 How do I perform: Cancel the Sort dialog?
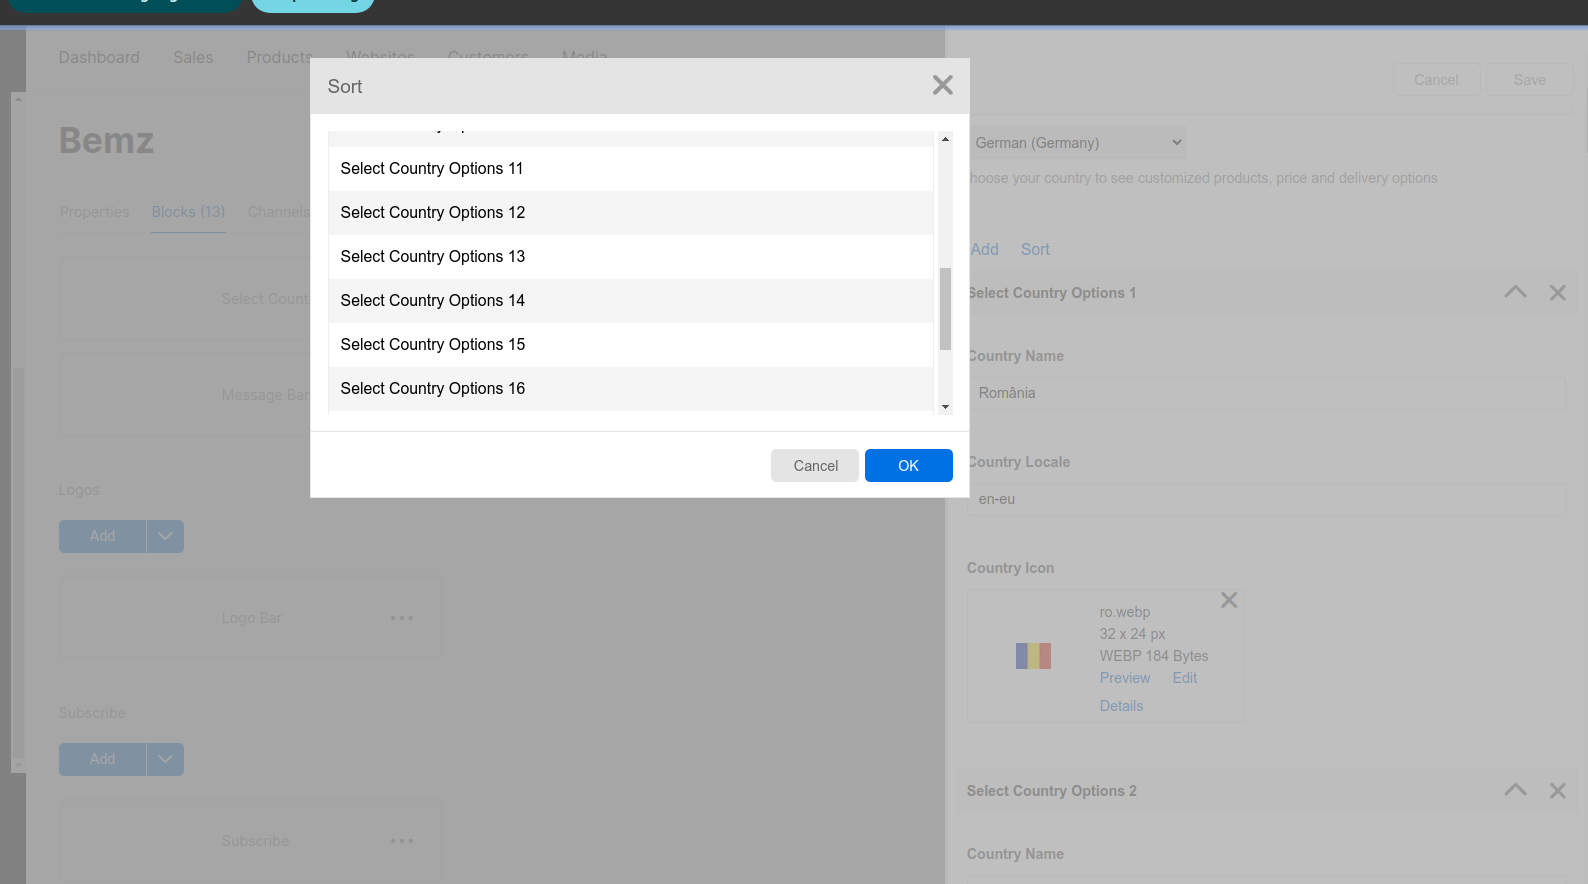815,466
